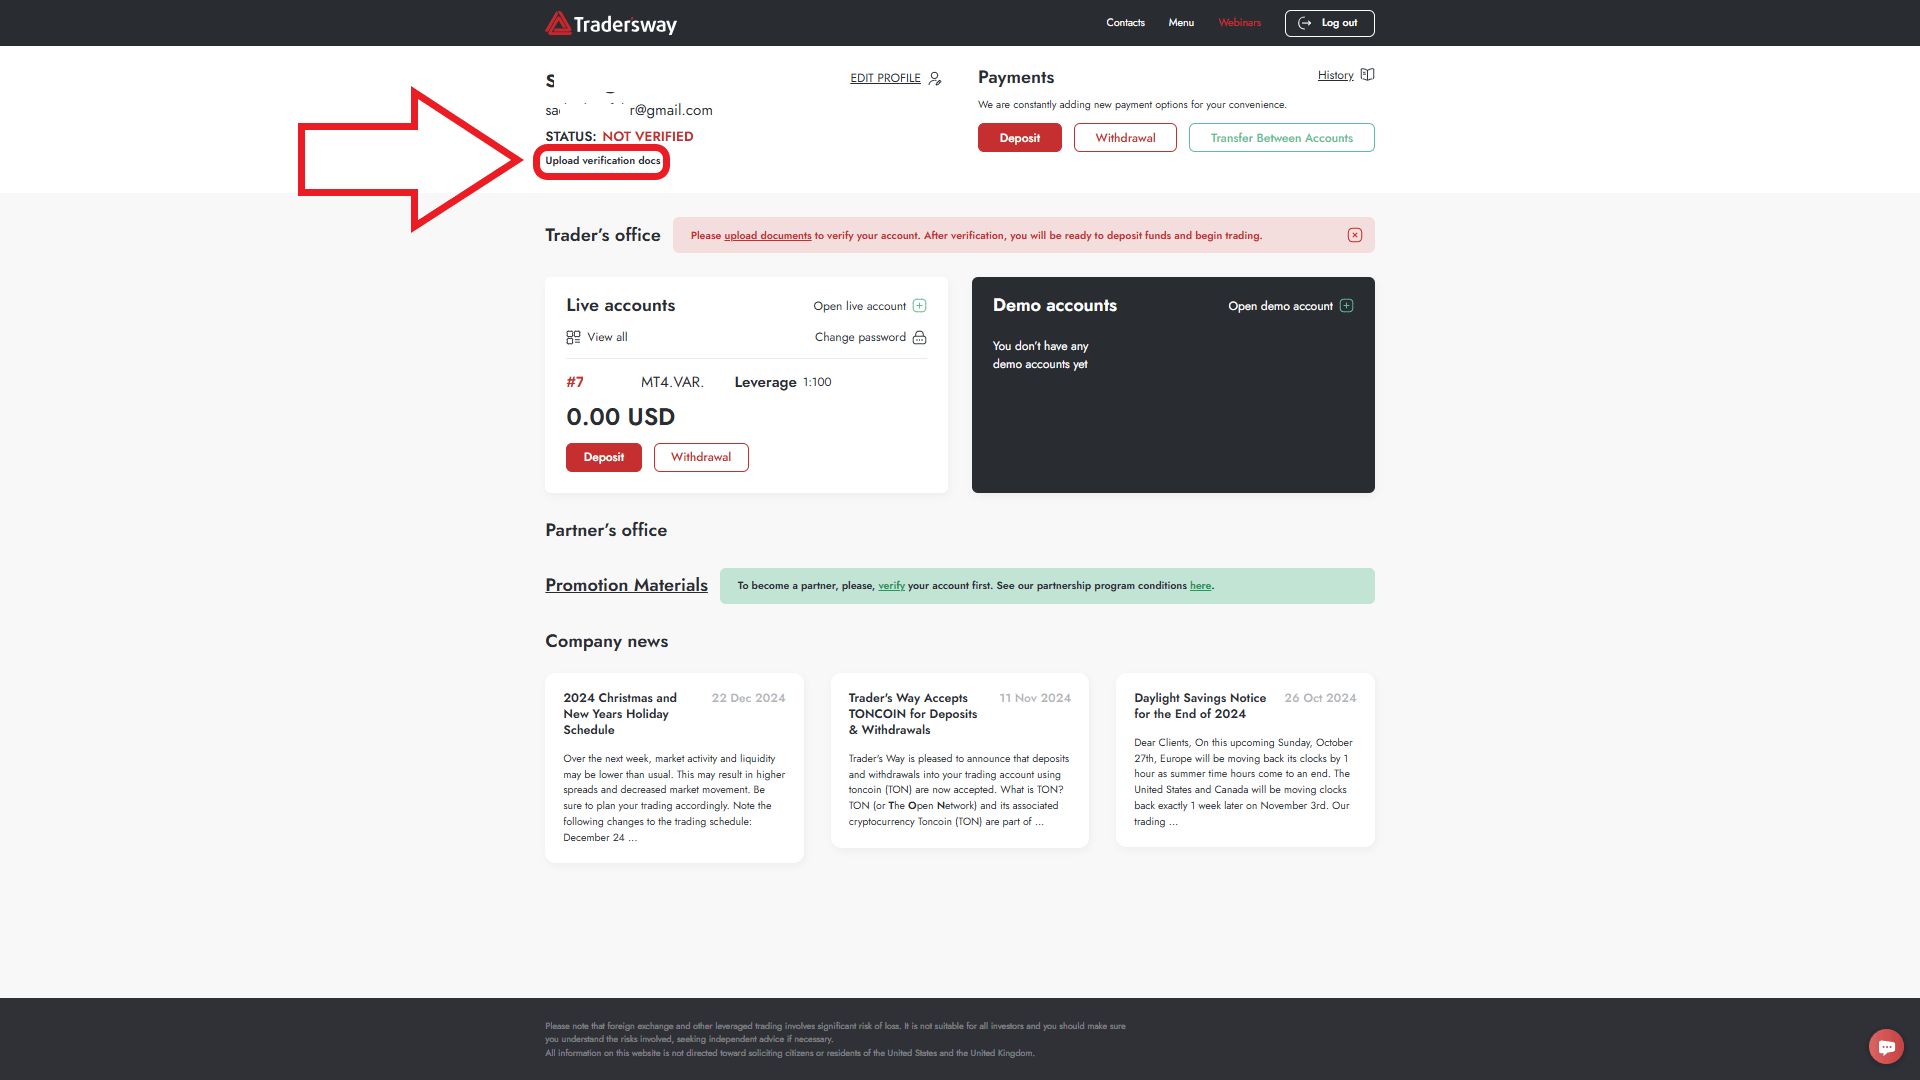Click Change password link
Image resolution: width=1920 pixels, height=1080 pixels.
(x=860, y=337)
